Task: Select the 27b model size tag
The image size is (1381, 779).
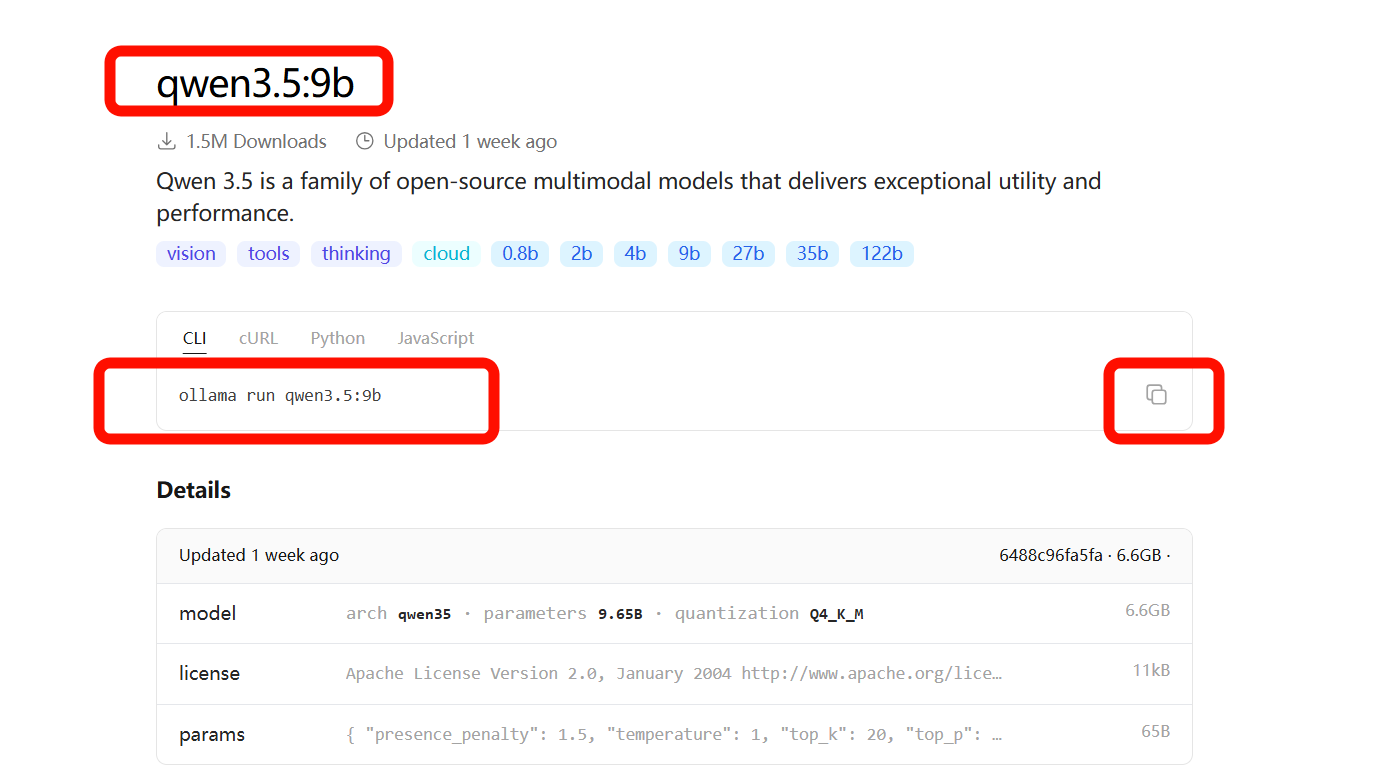Action: [748, 254]
